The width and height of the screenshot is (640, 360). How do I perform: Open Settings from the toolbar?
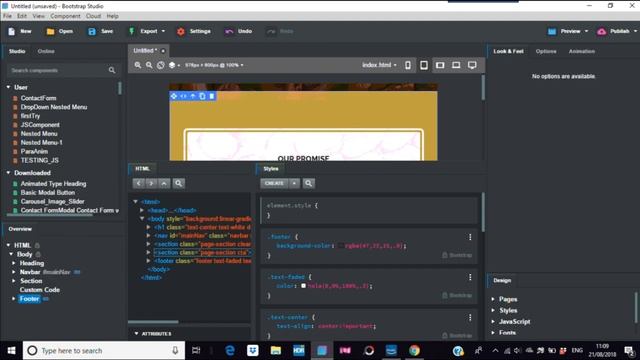(194, 31)
